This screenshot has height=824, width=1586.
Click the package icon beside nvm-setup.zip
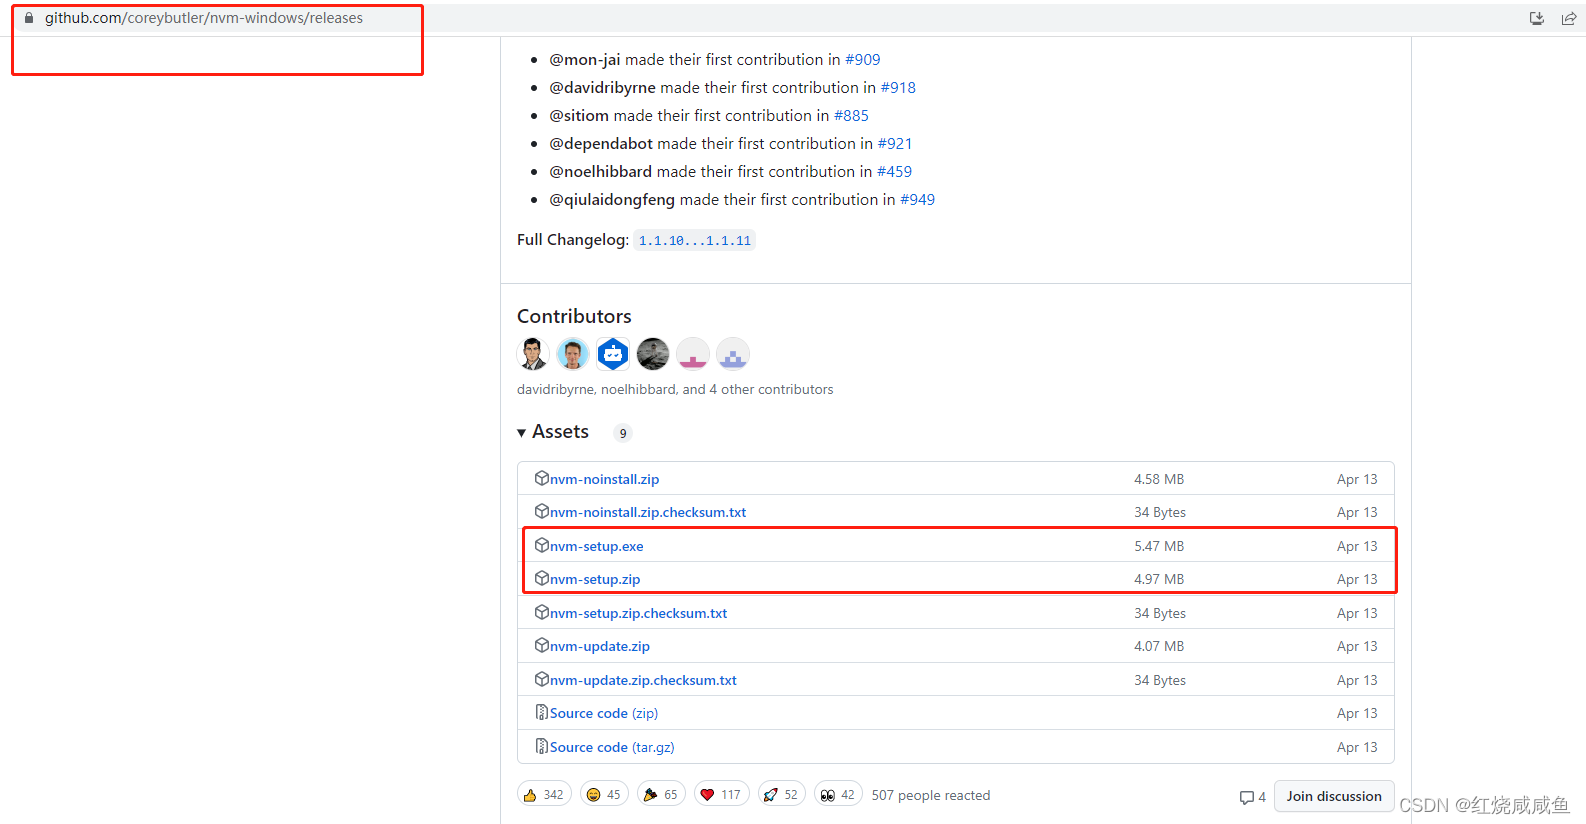pyautogui.click(x=542, y=578)
